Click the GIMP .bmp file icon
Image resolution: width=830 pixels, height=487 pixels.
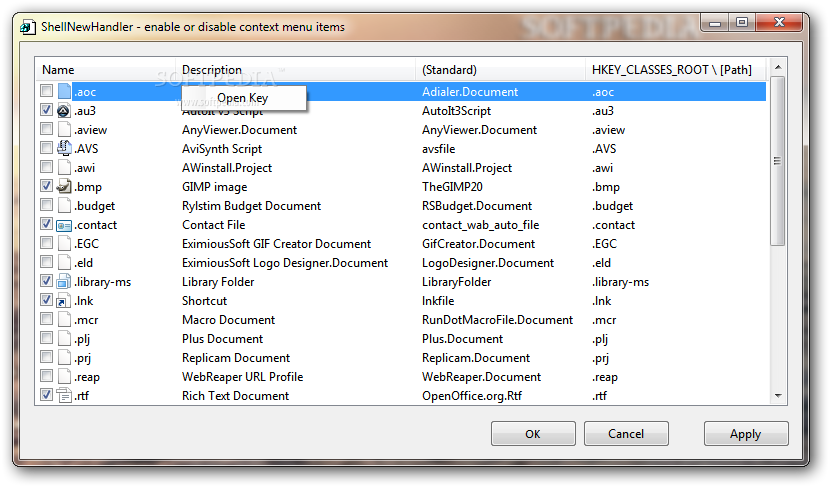coord(64,186)
